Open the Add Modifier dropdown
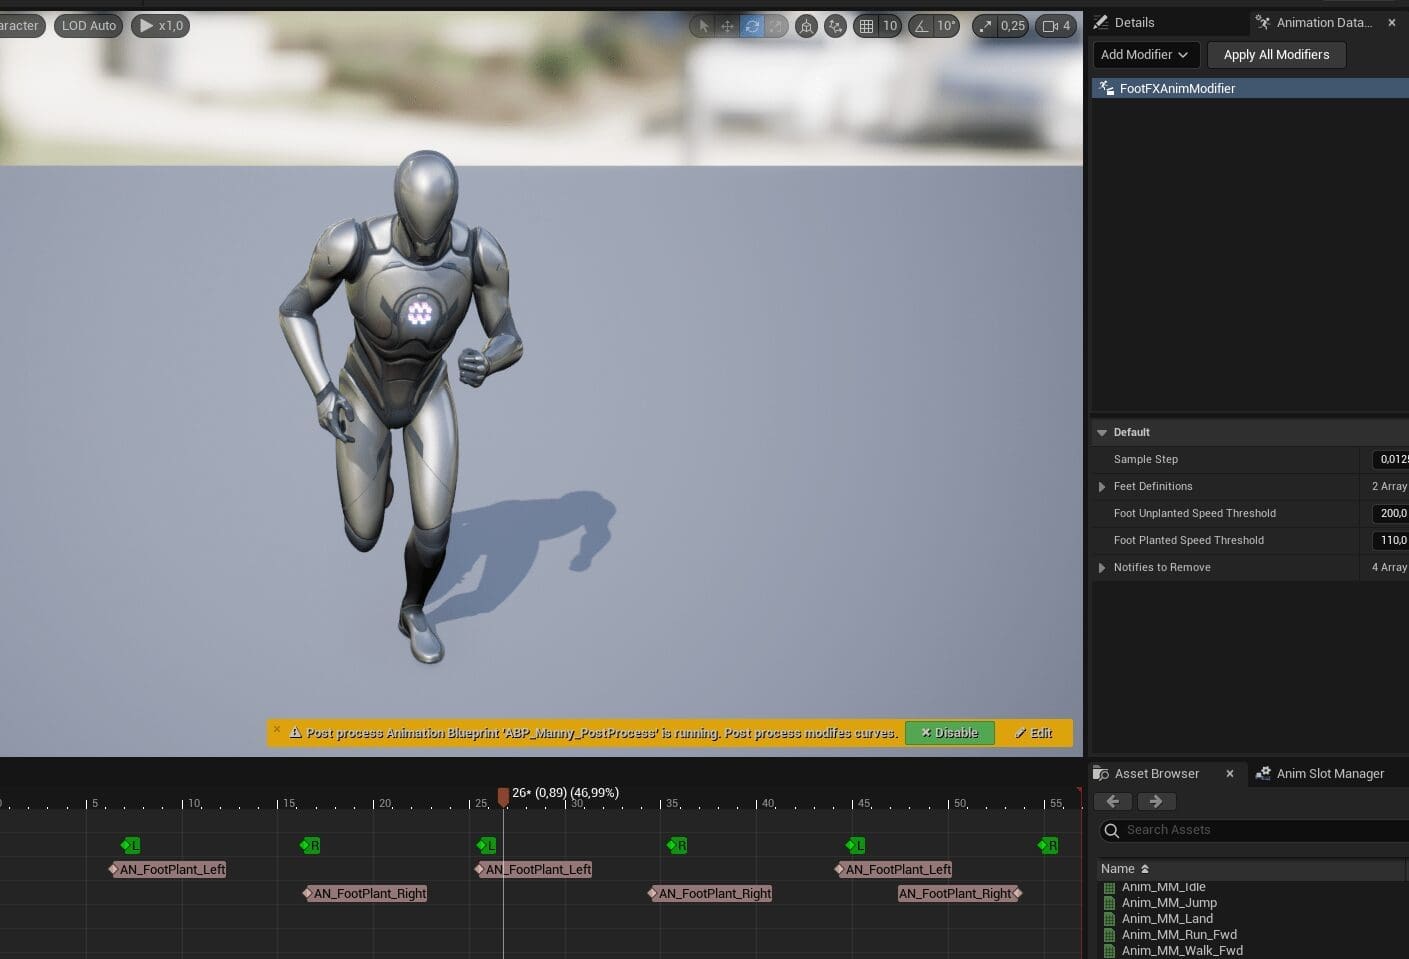The image size is (1409, 959). point(1145,55)
